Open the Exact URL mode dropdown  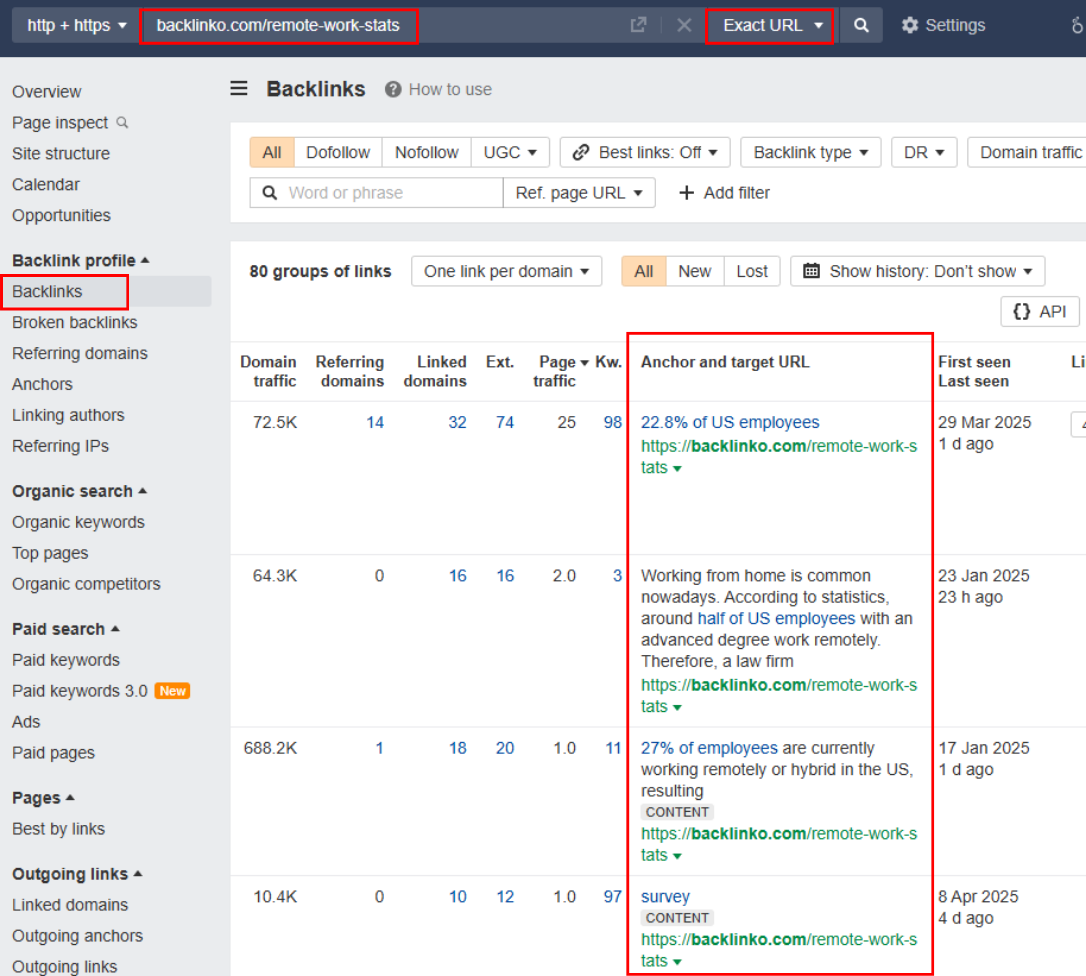pyautogui.click(x=772, y=26)
